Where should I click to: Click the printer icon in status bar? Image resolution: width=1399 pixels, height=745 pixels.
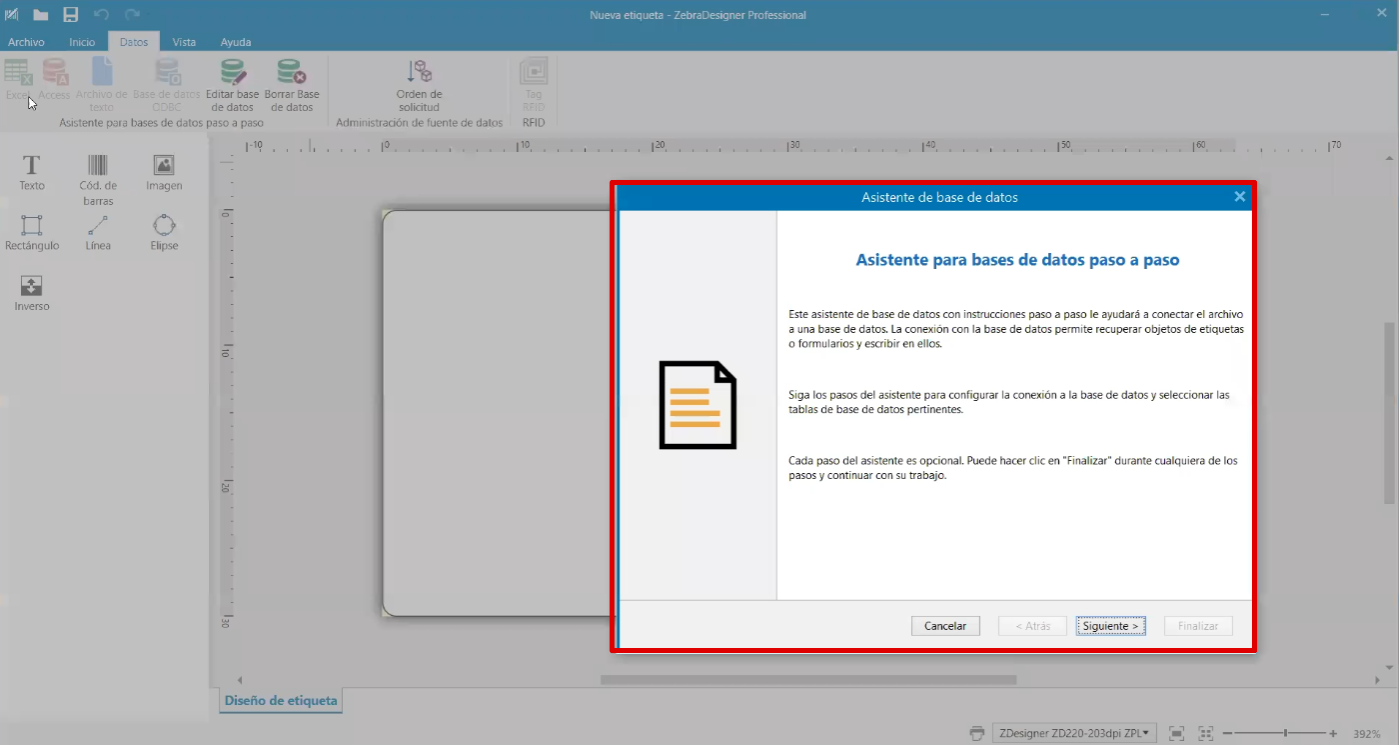pos(977,733)
